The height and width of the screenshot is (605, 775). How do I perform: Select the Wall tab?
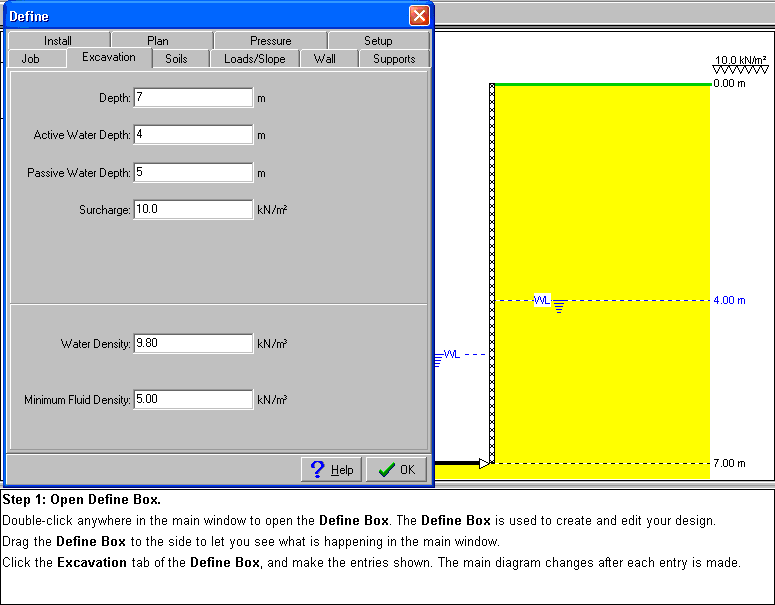tap(325, 59)
